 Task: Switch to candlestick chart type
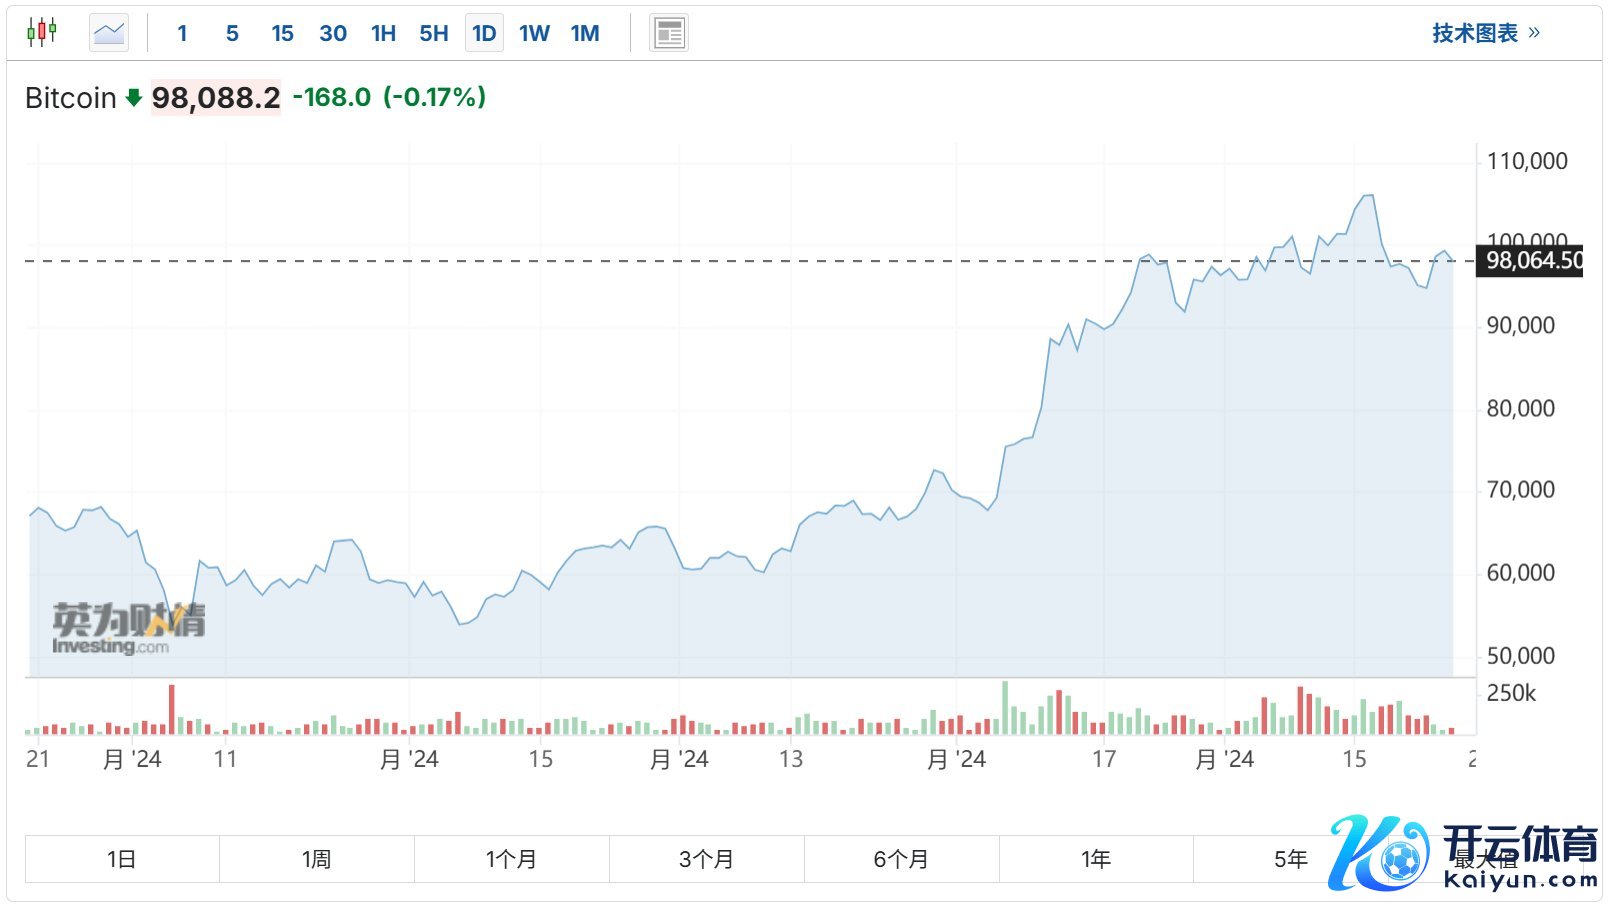(x=42, y=33)
